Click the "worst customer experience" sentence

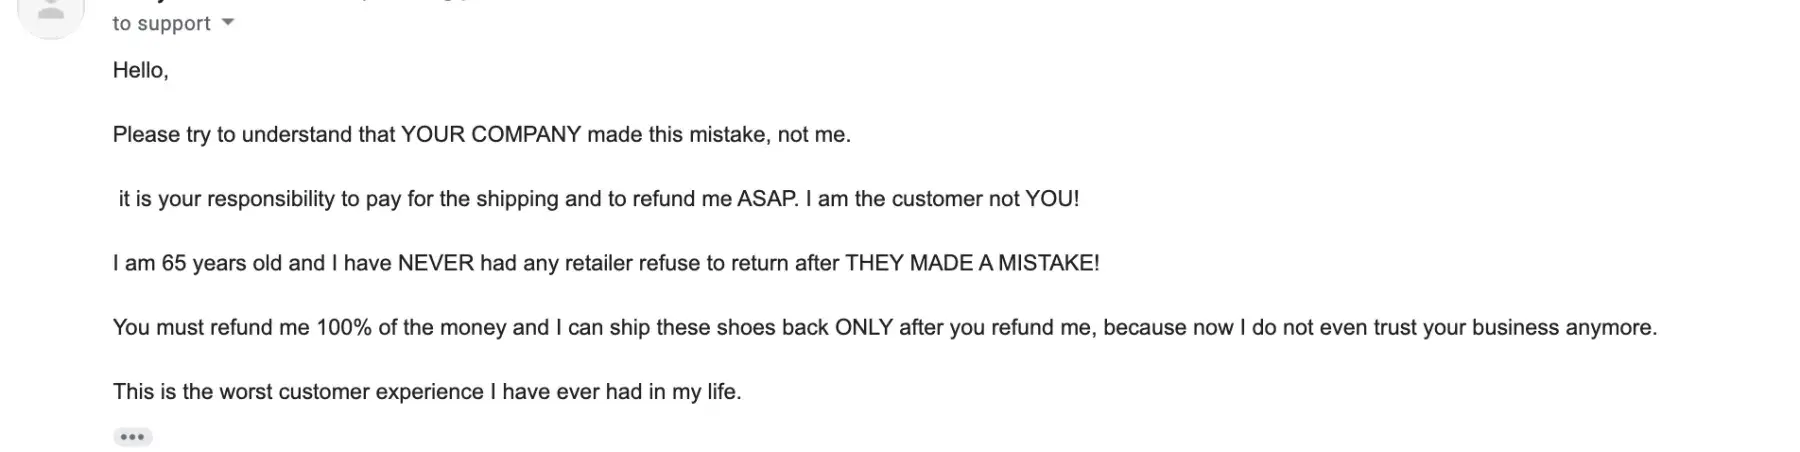(427, 391)
